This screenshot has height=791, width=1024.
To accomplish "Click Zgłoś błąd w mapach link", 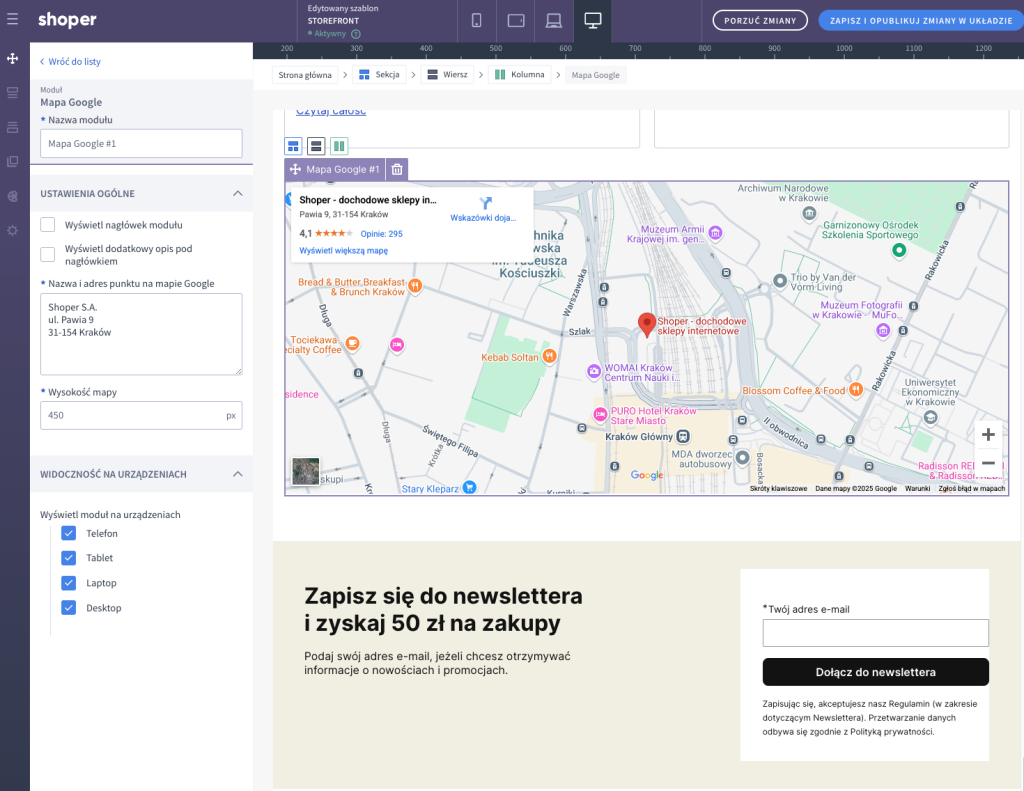I will click(x=971, y=489).
